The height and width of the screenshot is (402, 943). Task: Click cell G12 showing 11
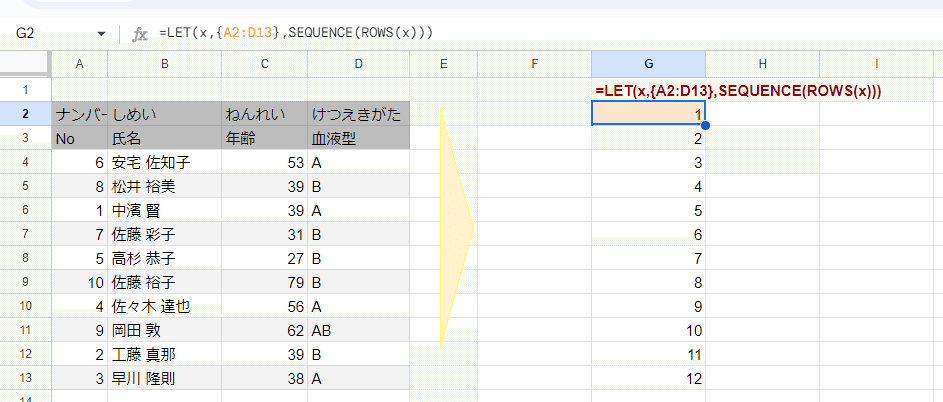pyautogui.click(x=648, y=354)
